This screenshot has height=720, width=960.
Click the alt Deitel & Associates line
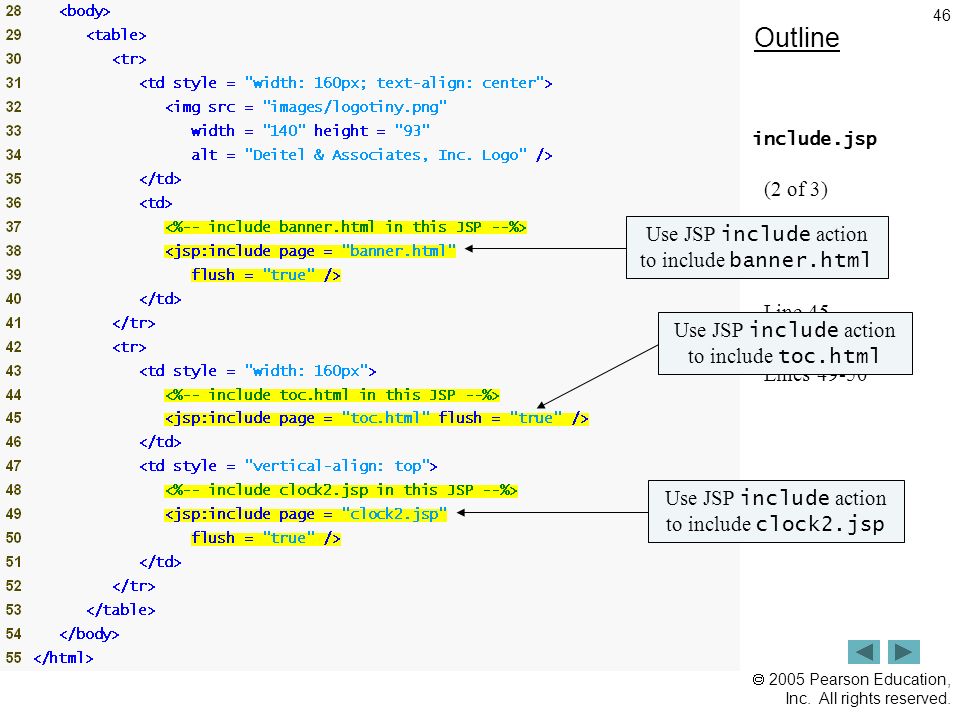pos(372,155)
